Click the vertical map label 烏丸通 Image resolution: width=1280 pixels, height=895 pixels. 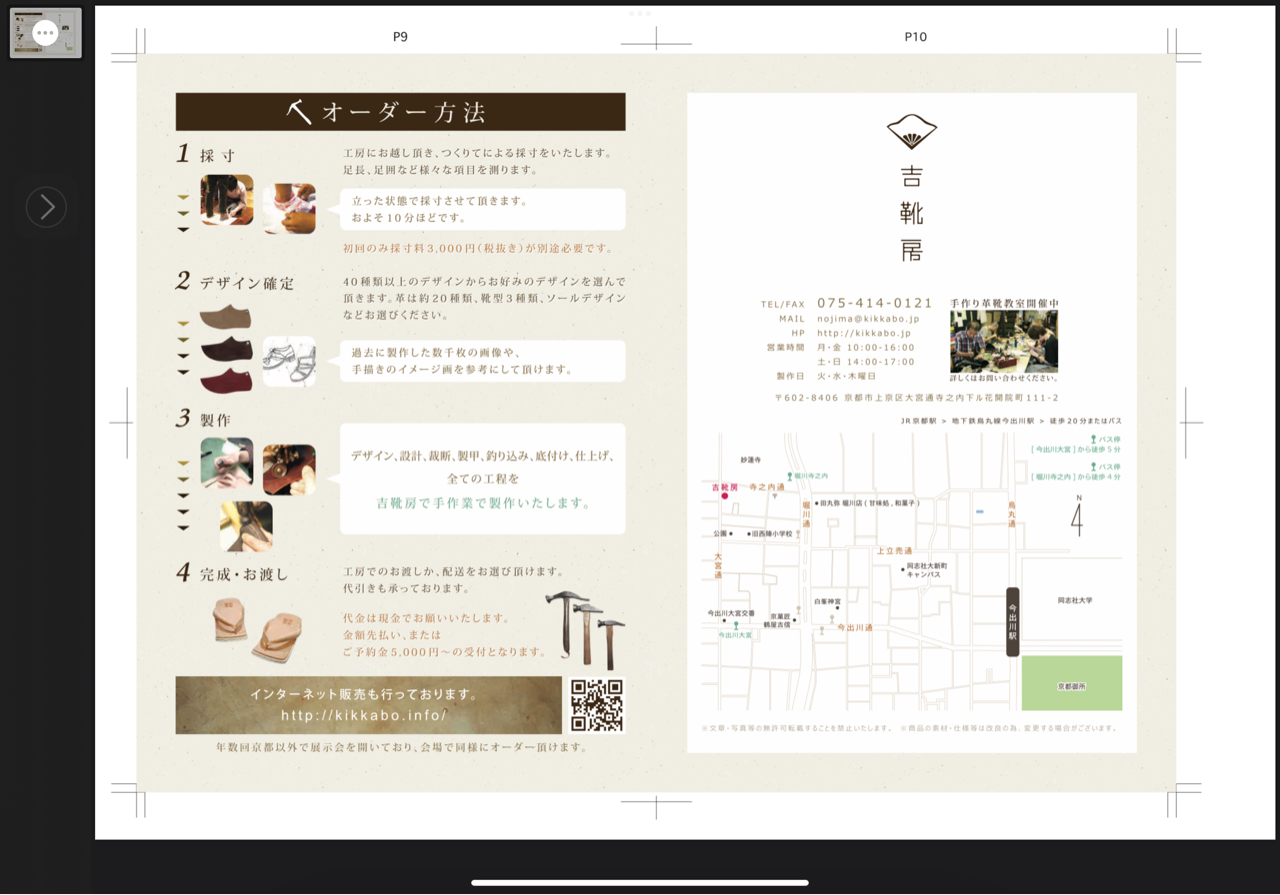[x=1012, y=514]
